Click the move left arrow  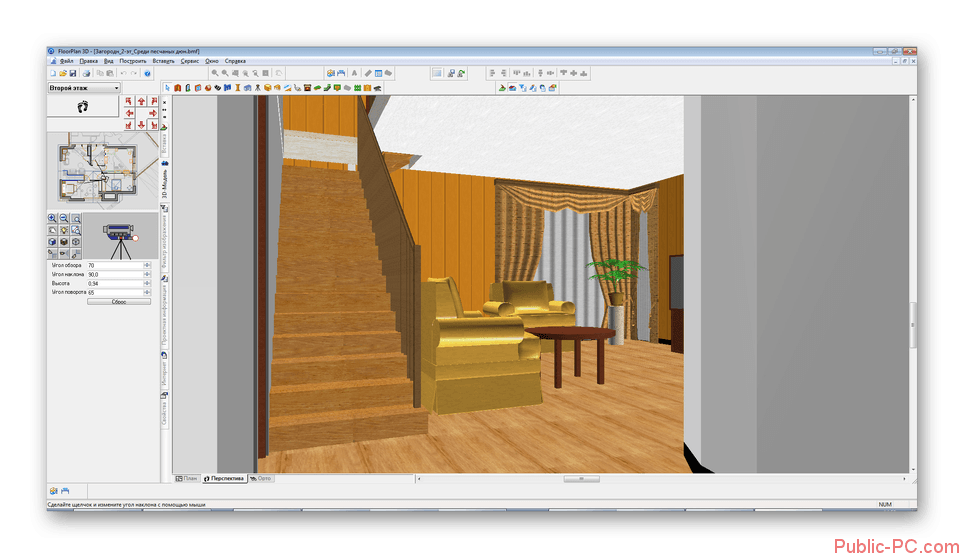129,113
